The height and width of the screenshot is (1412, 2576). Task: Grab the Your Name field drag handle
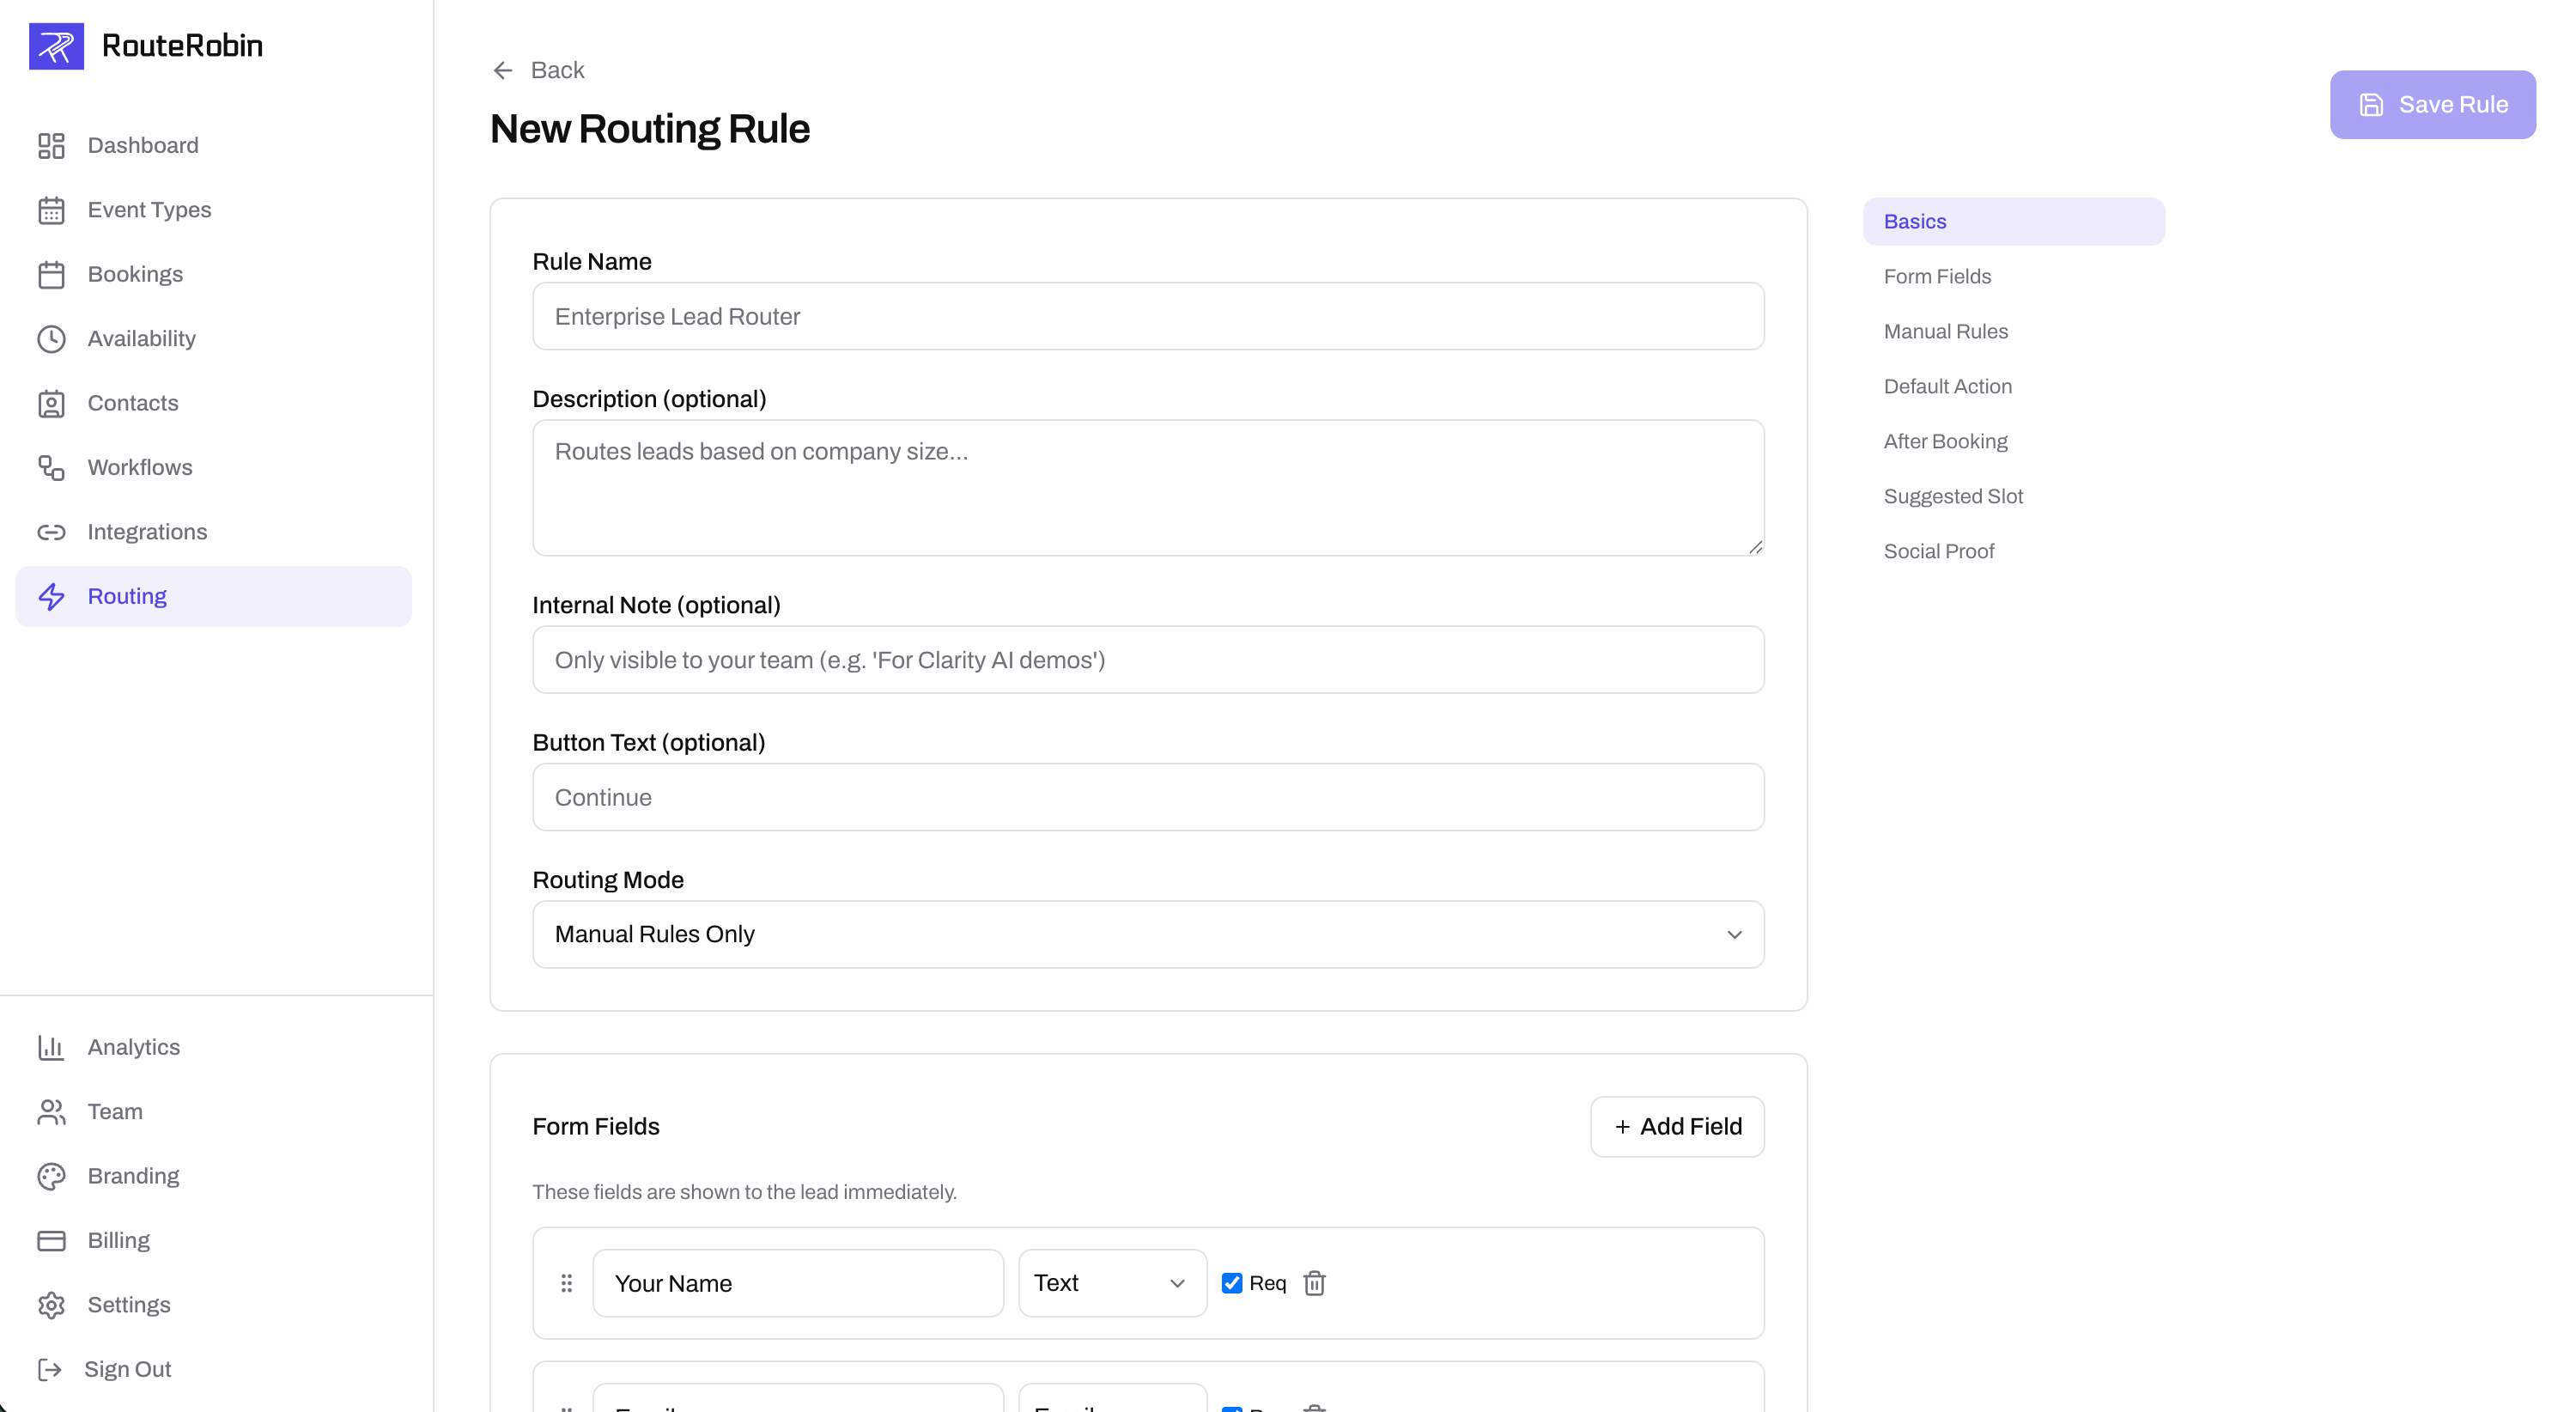pyautogui.click(x=566, y=1282)
